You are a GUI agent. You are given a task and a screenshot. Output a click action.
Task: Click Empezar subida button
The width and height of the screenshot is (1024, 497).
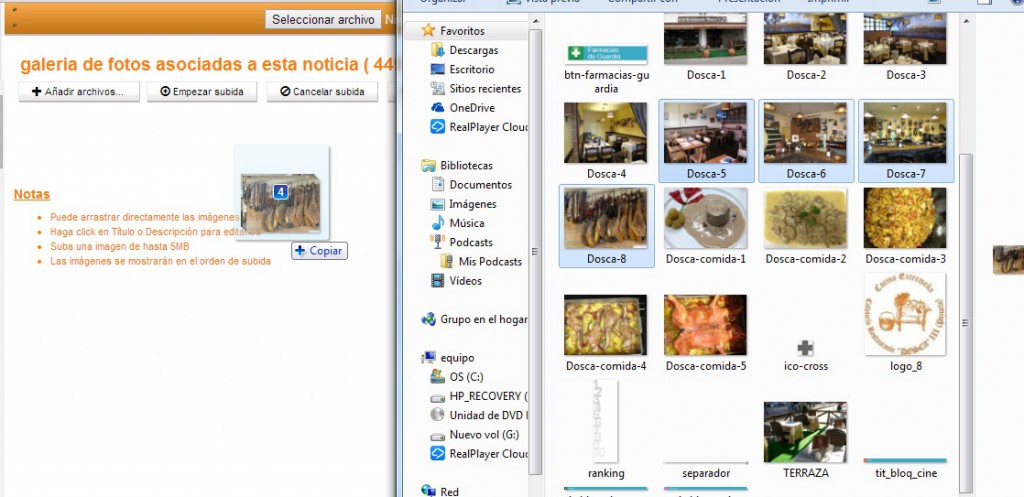pyautogui.click(x=202, y=91)
